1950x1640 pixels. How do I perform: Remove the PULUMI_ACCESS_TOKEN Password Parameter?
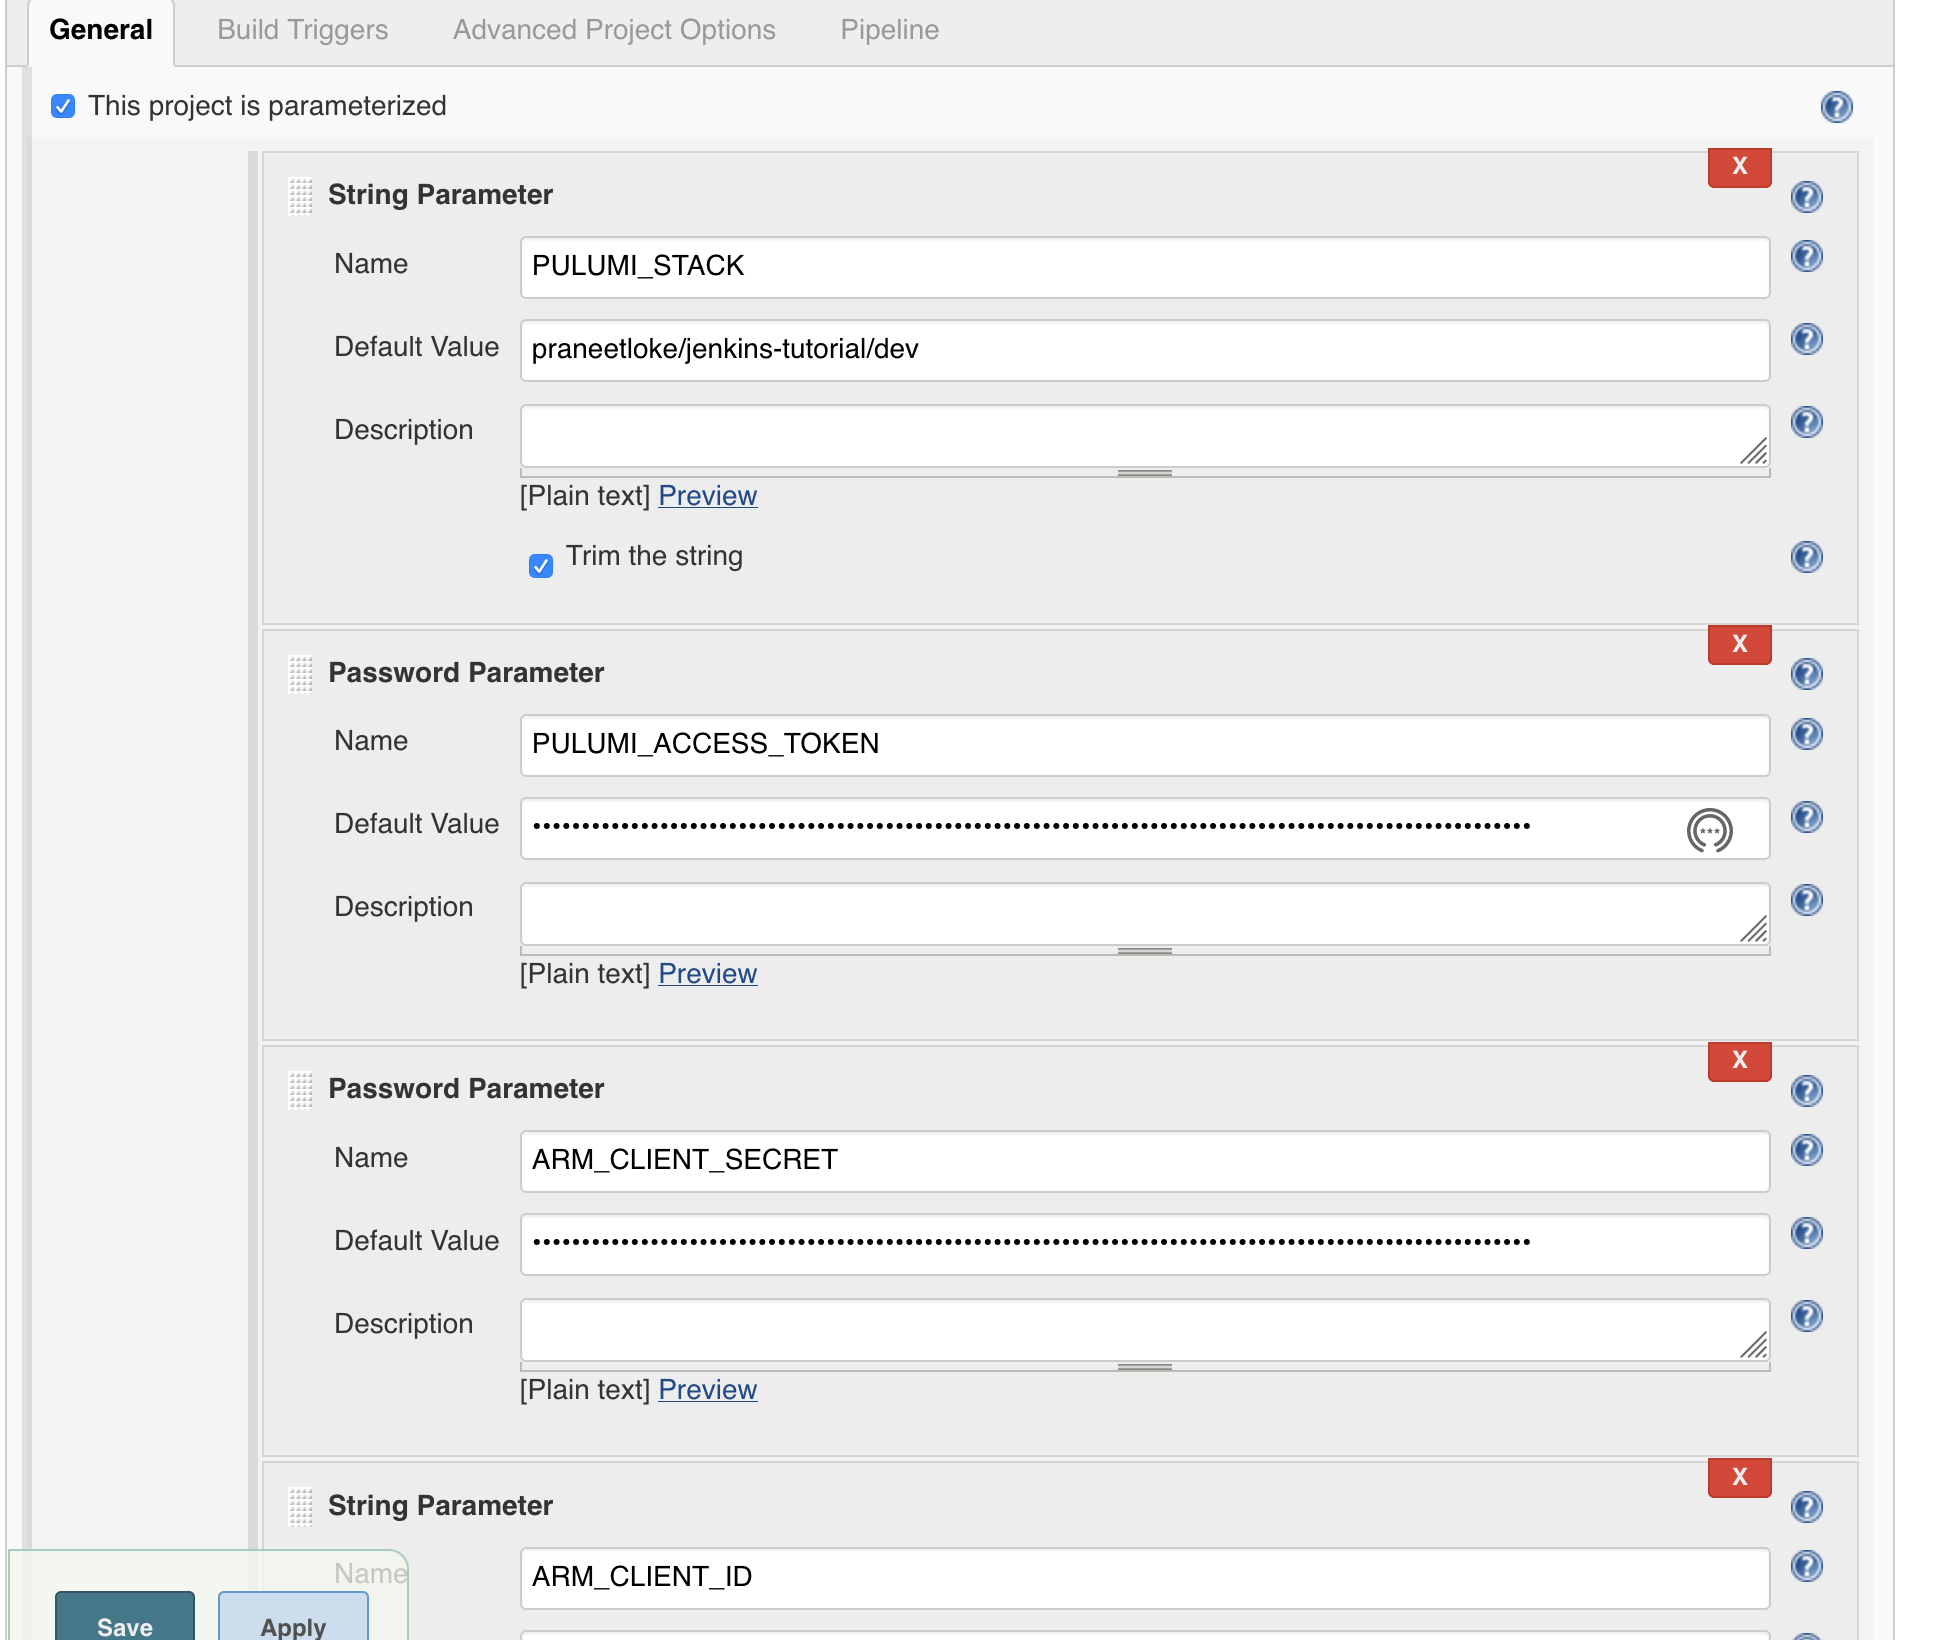[x=1739, y=643]
